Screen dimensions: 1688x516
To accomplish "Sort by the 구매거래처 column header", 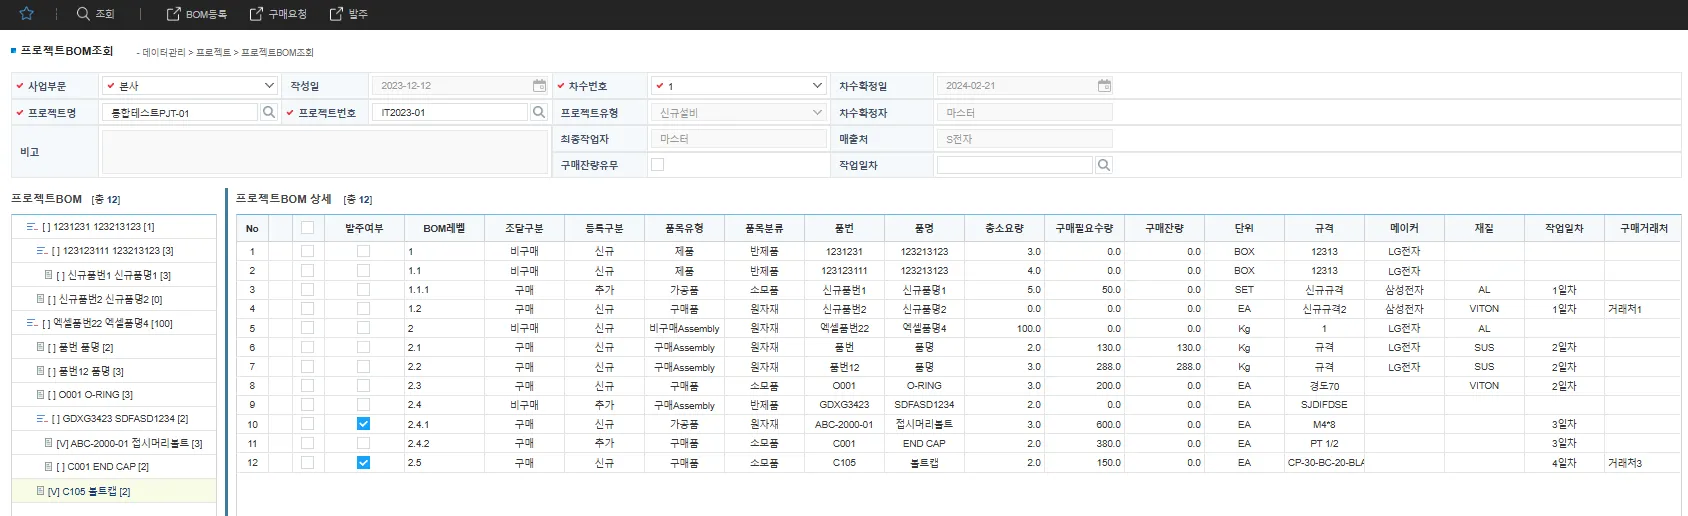I will coord(1644,228).
